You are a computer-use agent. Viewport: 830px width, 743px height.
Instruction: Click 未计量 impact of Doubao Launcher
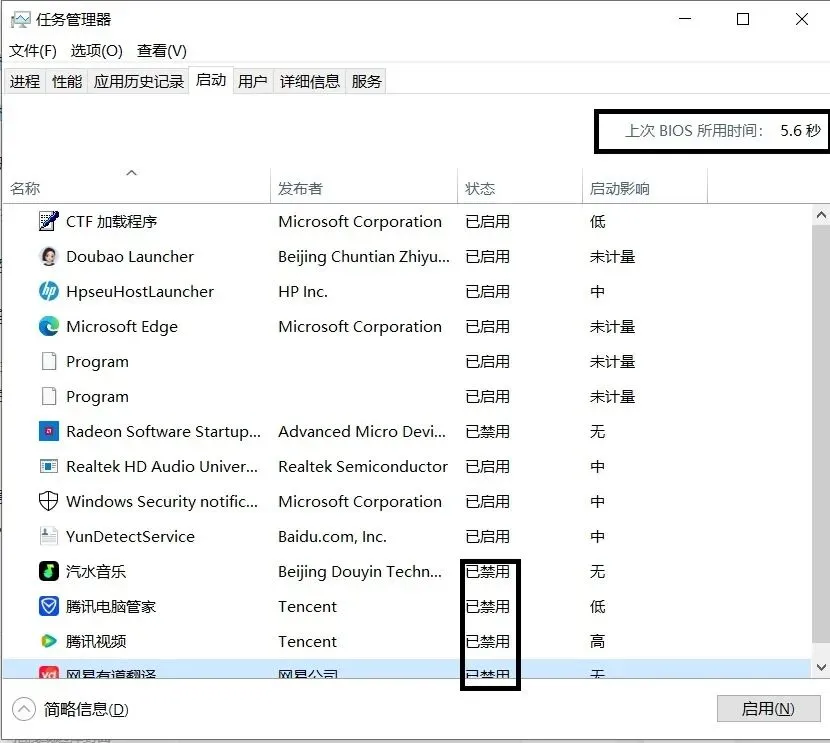tap(612, 256)
